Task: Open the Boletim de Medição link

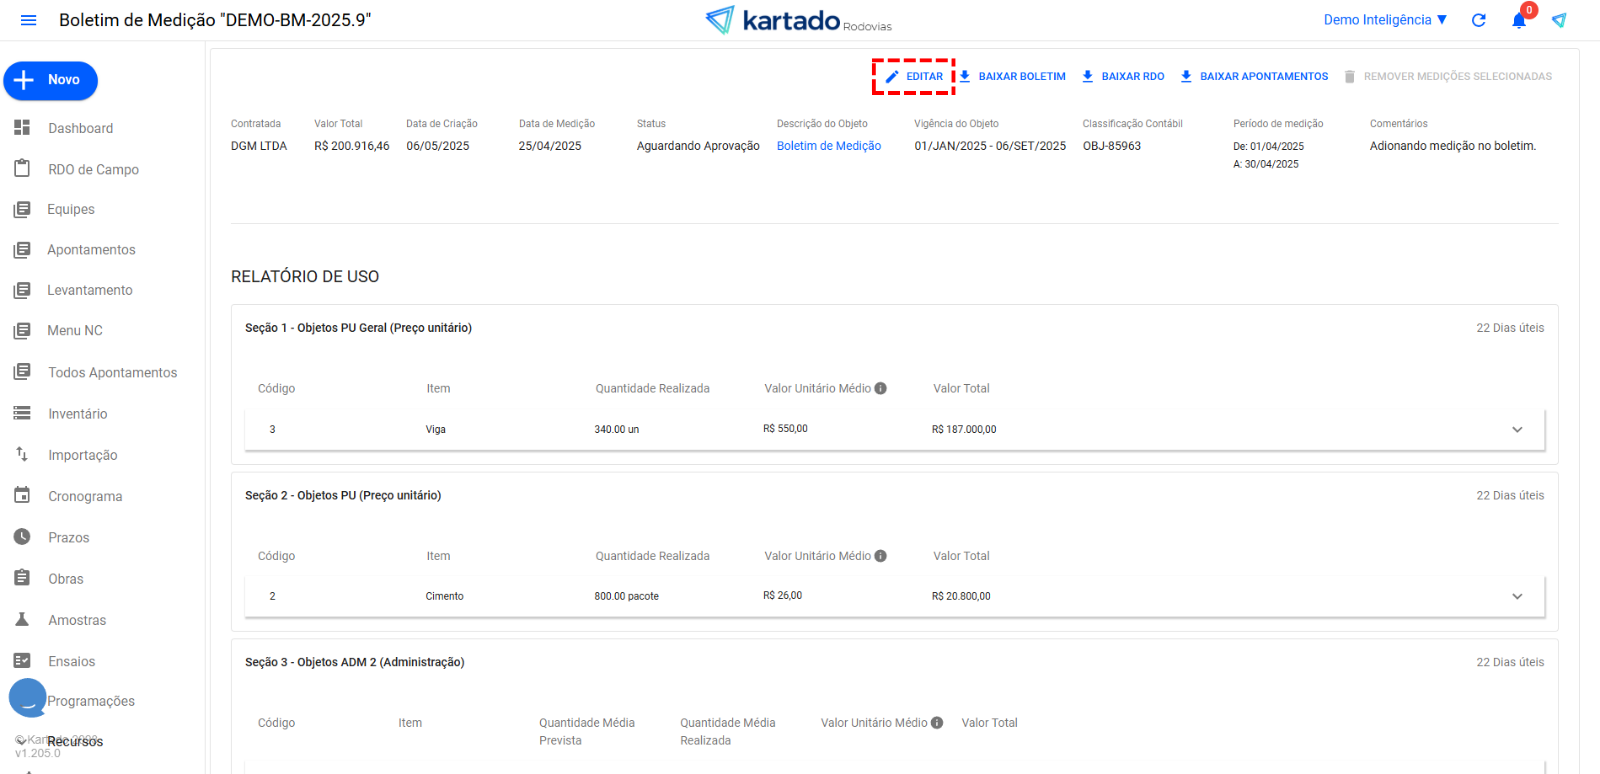Action: [829, 146]
